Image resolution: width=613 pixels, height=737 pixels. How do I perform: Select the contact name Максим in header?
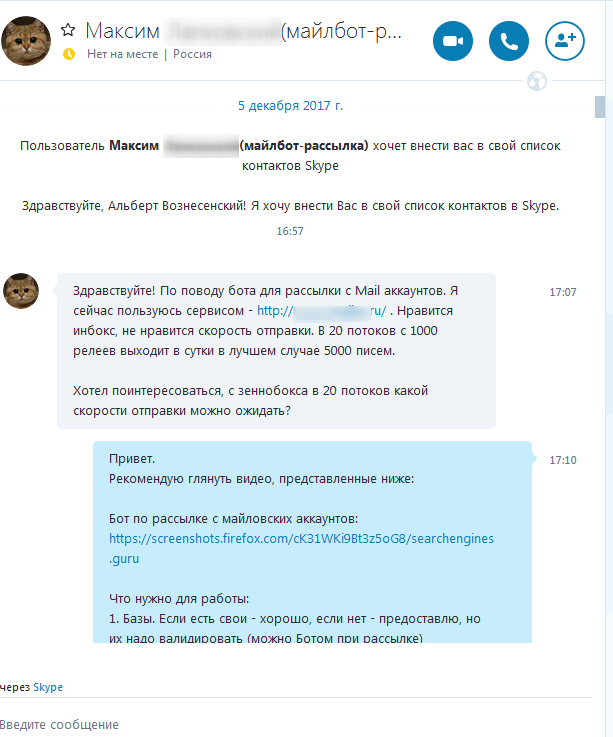click(122, 31)
